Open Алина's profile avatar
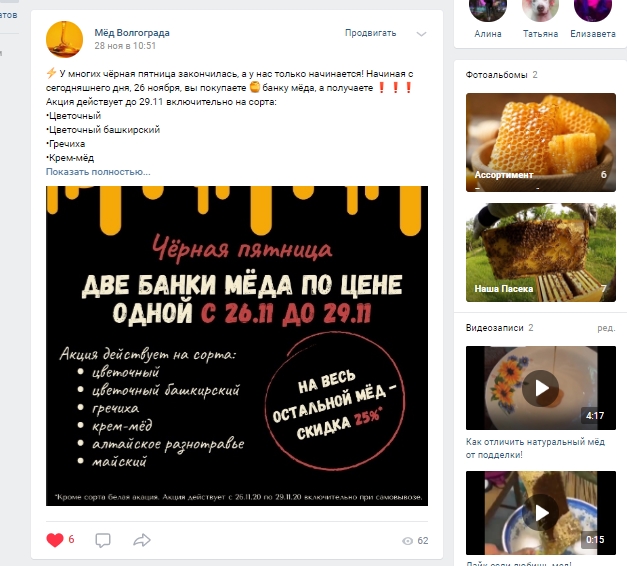The image size is (627, 566). (488, 10)
